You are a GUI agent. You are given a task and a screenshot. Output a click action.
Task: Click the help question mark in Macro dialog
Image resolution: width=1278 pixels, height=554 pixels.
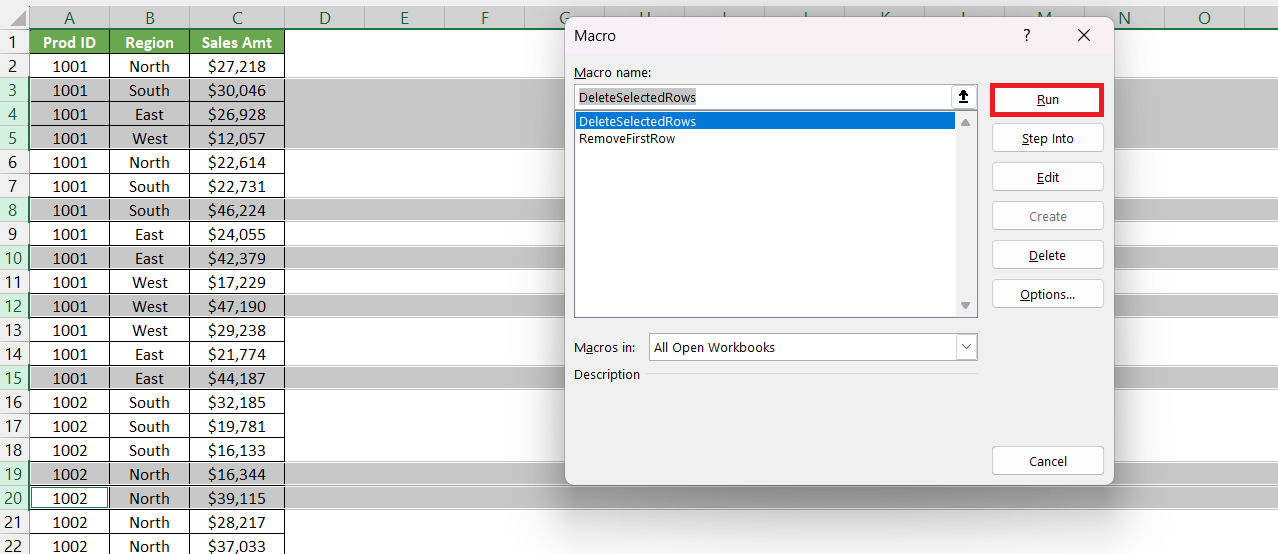point(1026,35)
